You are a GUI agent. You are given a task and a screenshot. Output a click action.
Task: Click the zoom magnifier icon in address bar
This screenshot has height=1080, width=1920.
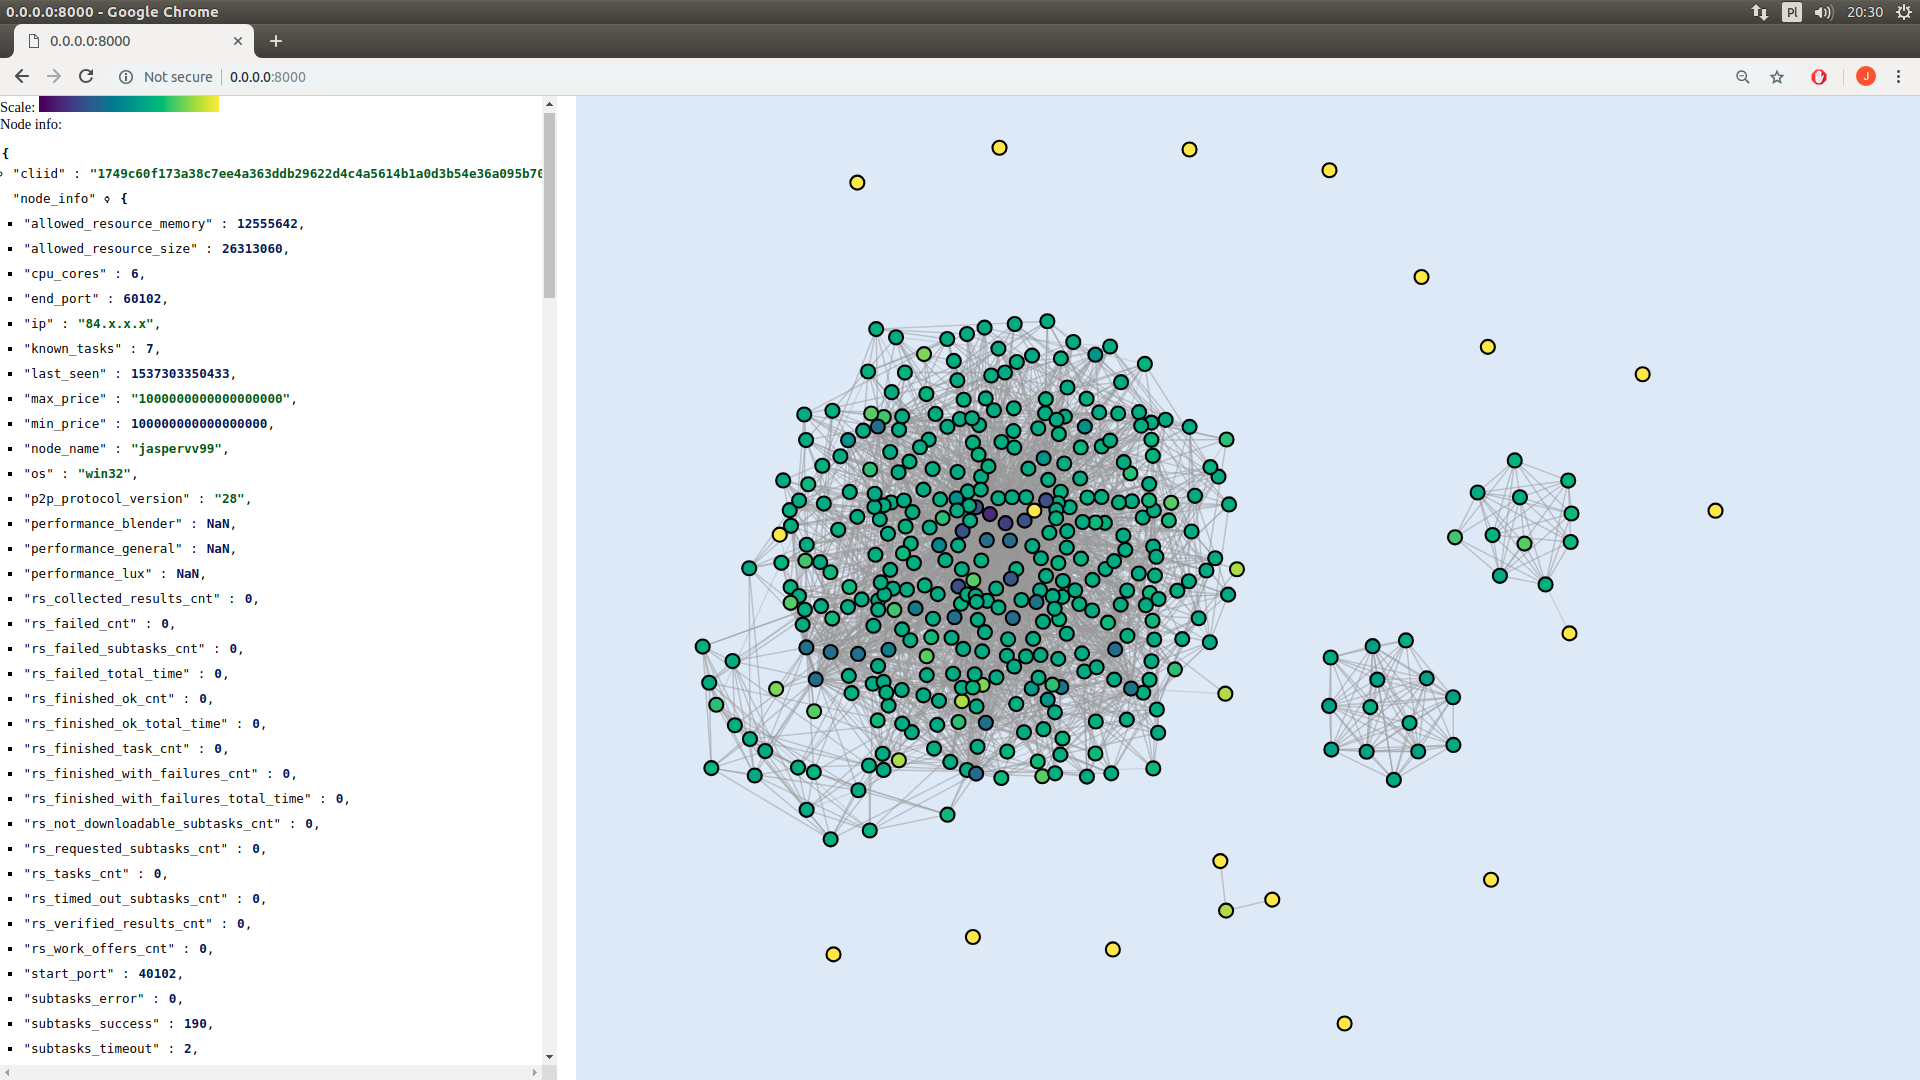(1742, 77)
